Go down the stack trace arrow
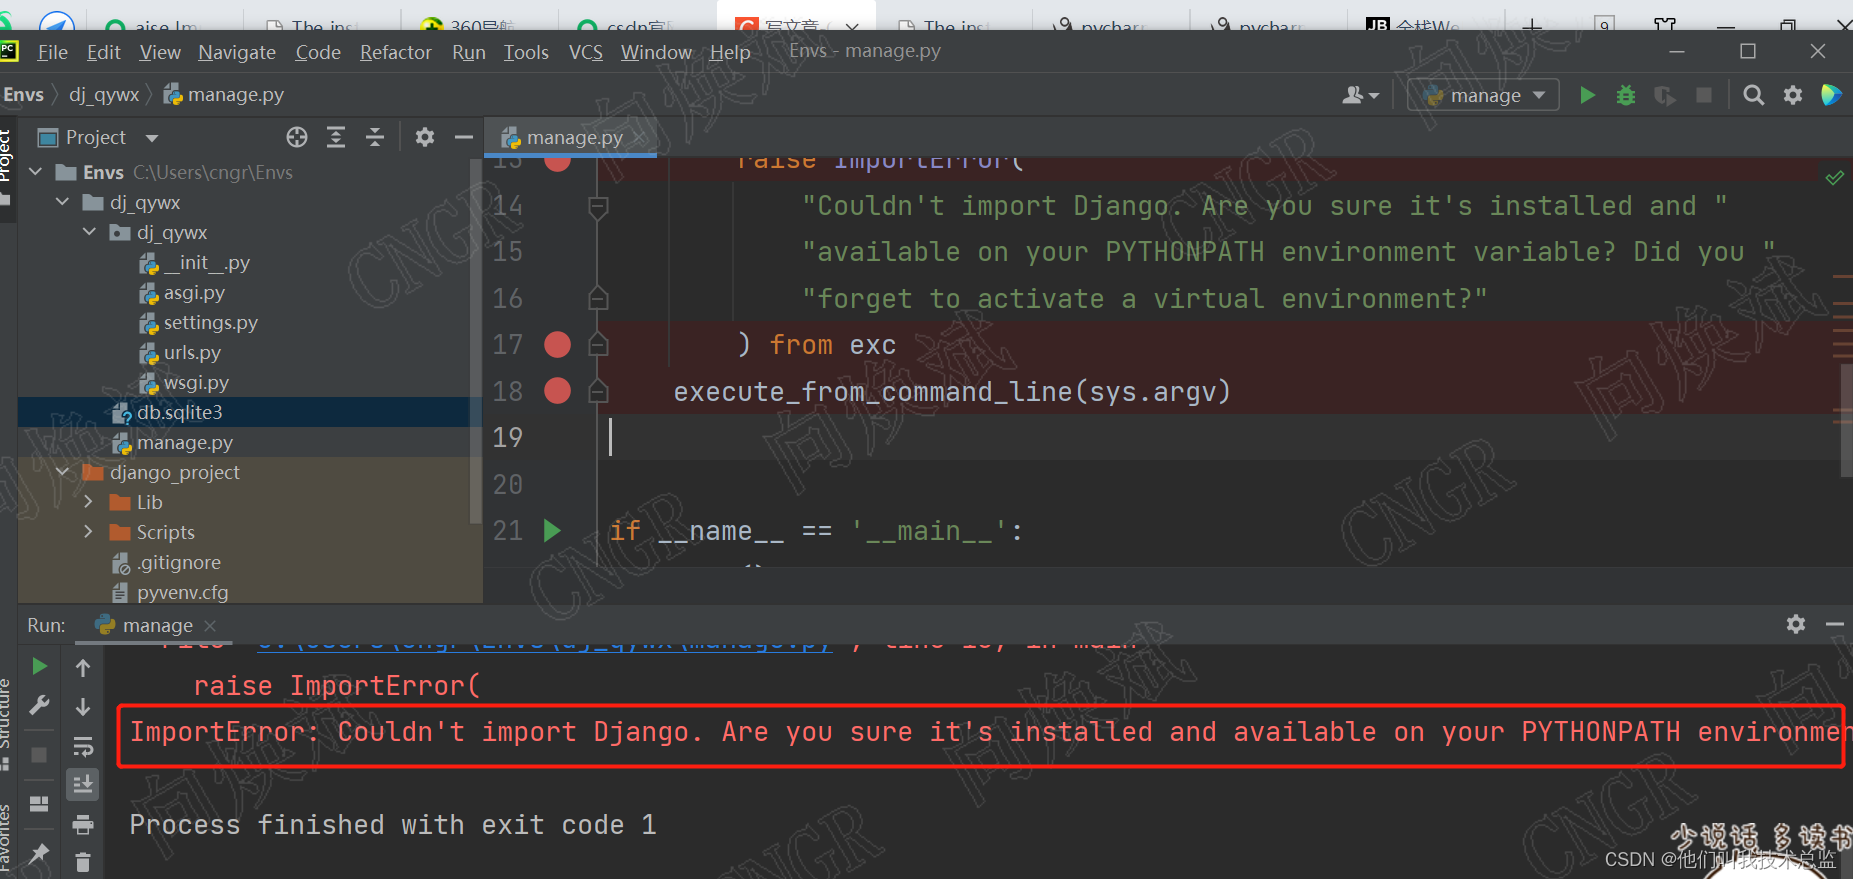Image resolution: width=1853 pixels, height=879 pixels. [83, 706]
